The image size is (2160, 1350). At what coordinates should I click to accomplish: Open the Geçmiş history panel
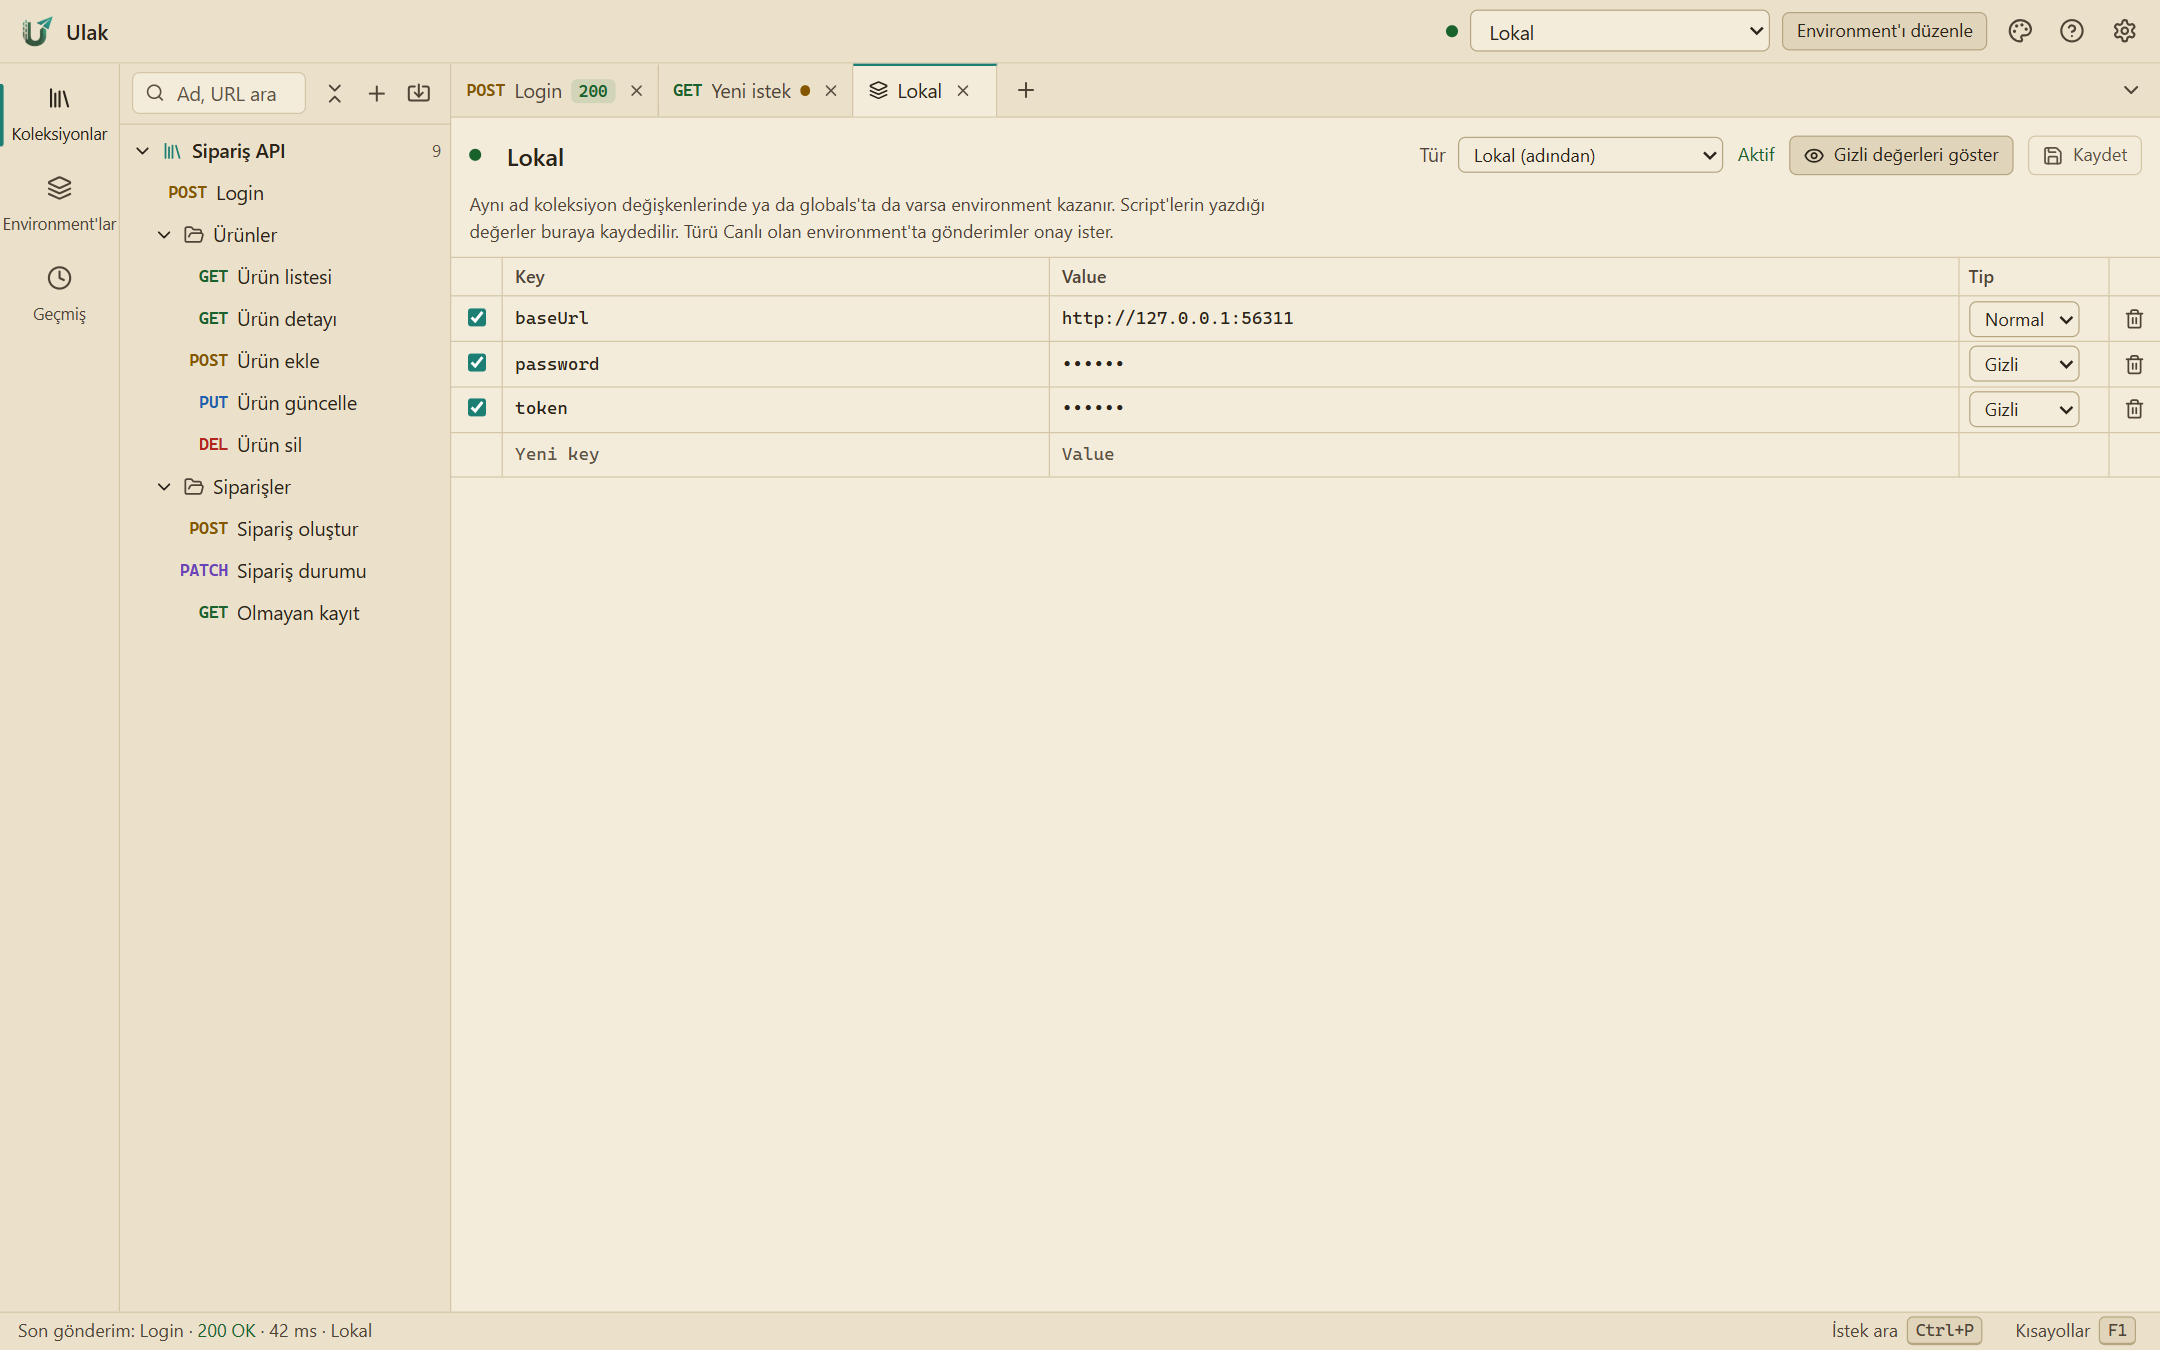(x=59, y=294)
